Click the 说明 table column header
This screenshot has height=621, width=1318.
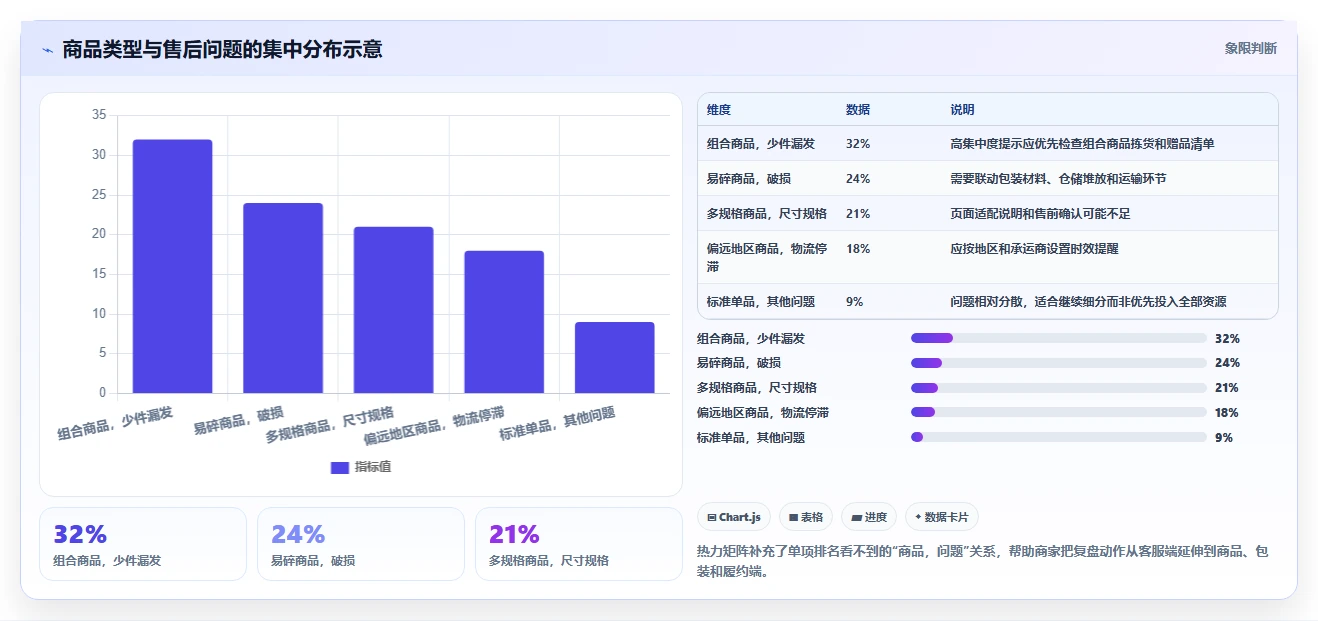click(x=963, y=110)
